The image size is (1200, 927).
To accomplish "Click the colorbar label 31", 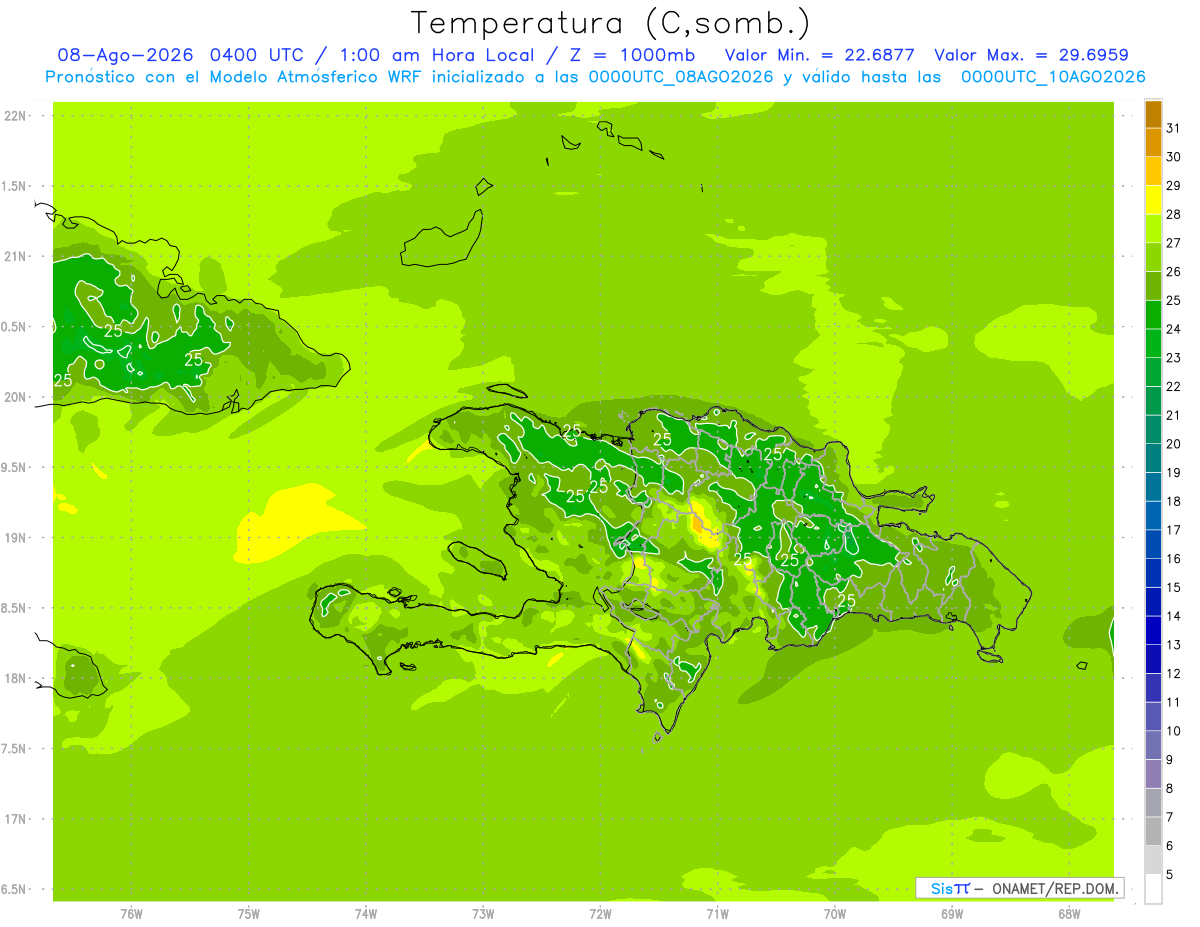I will click(1174, 128).
